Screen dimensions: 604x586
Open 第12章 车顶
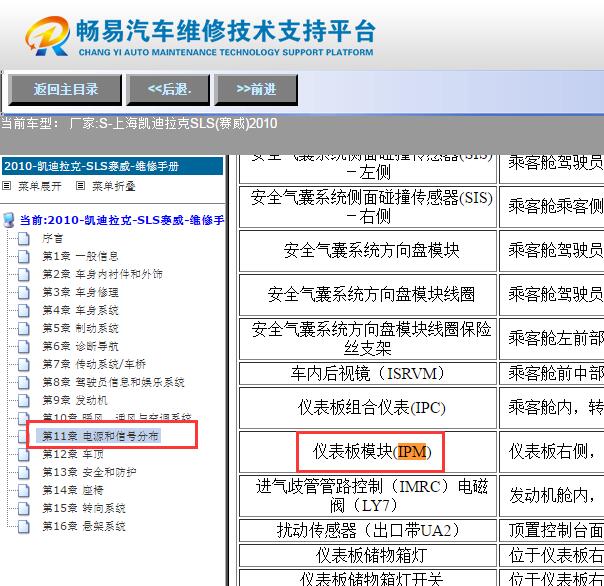[x=73, y=454]
